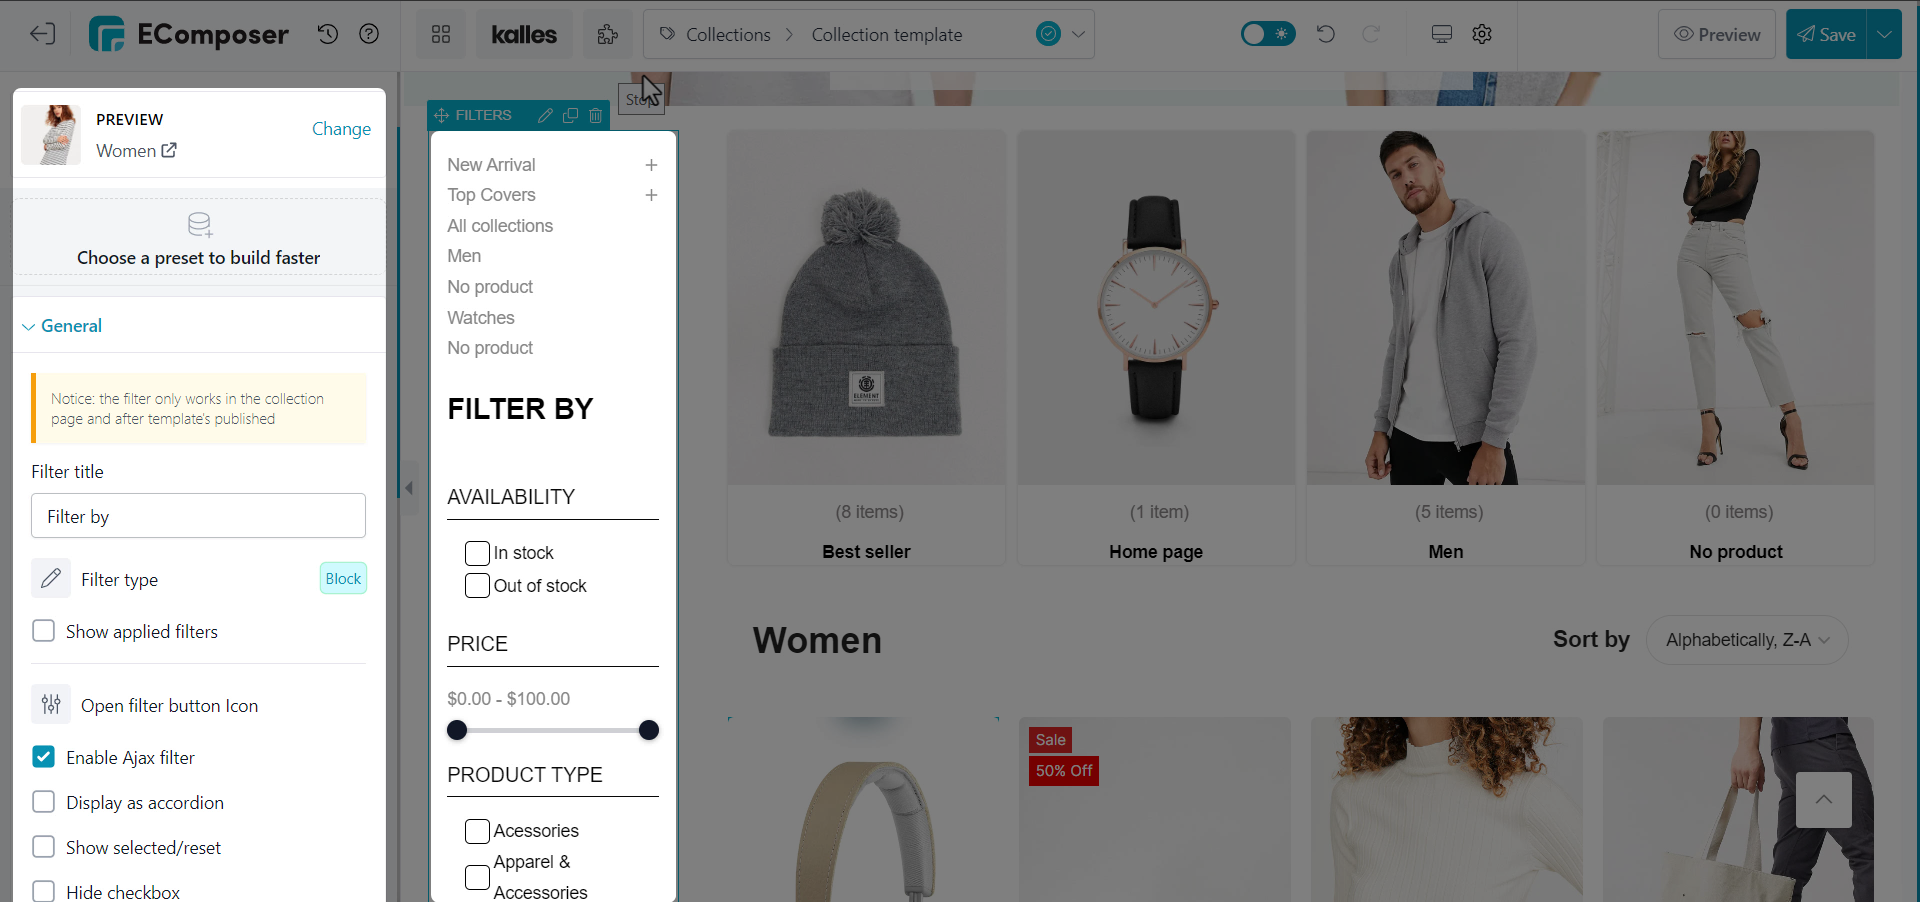The height and width of the screenshot is (902, 1920).
Task: Click the undo arrow icon
Action: pos(1326,34)
